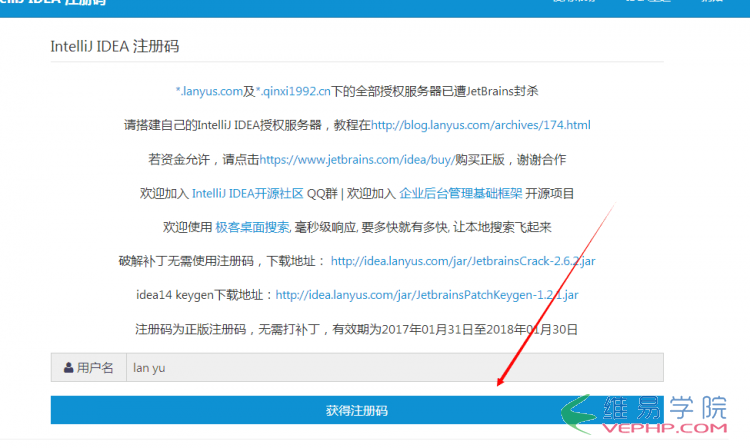Open the 极客桌面搜索 link
The width and height of the screenshot is (750, 448).
pos(252,227)
